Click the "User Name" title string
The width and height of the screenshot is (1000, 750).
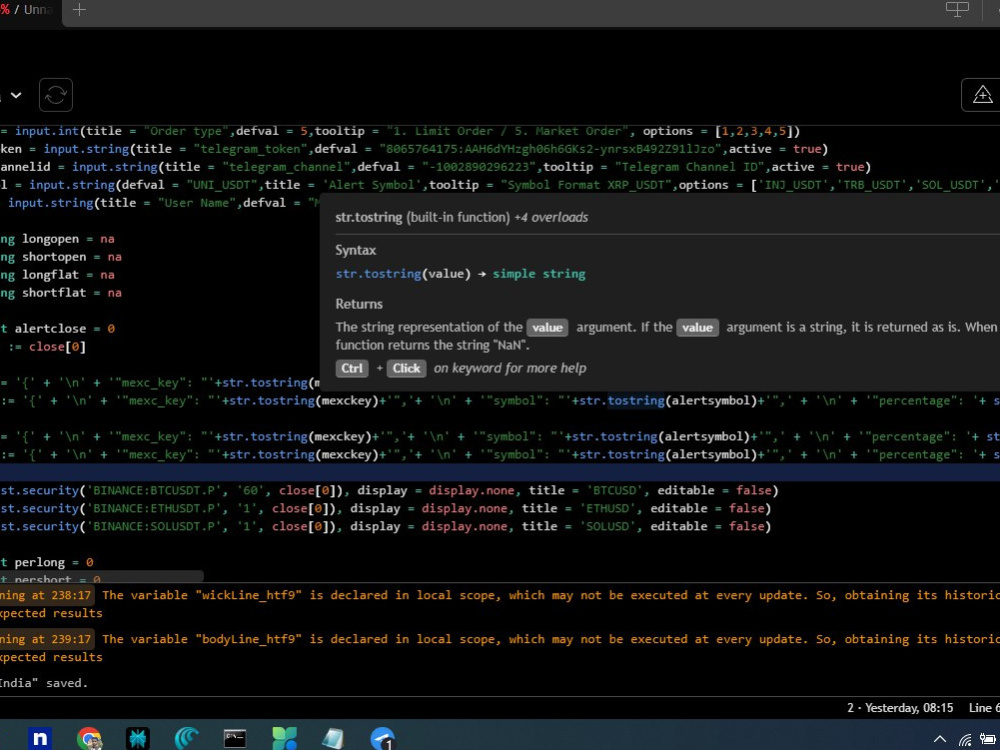[x=196, y=203]
